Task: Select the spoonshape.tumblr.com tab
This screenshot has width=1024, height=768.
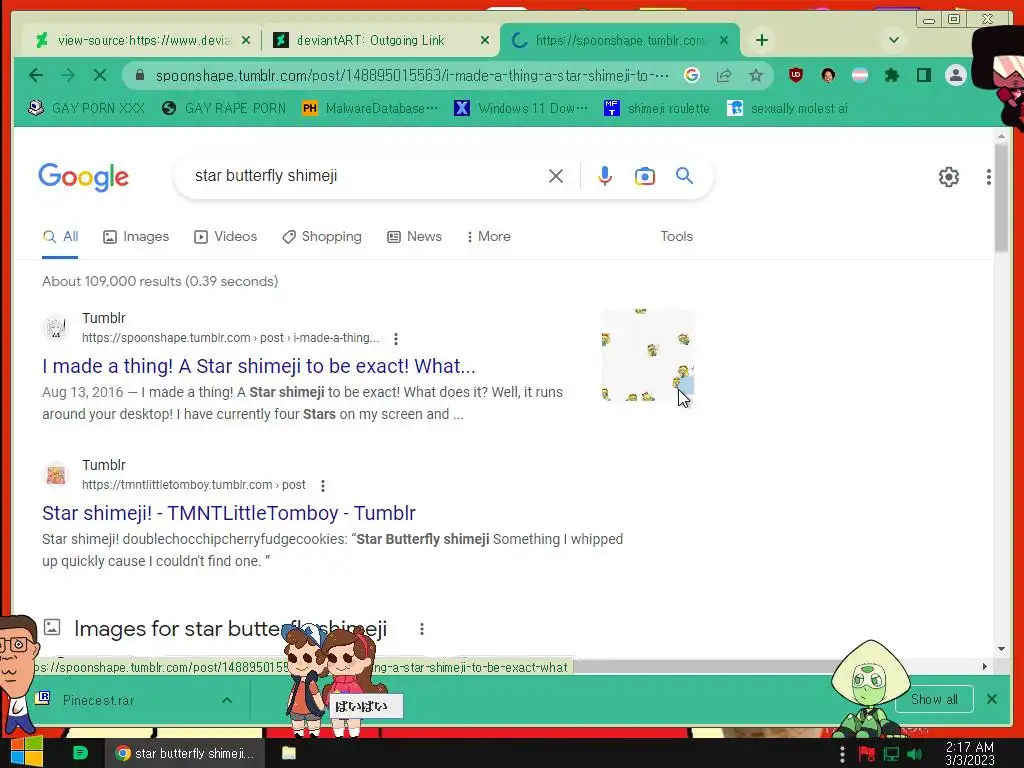Action: click(620, 40)
